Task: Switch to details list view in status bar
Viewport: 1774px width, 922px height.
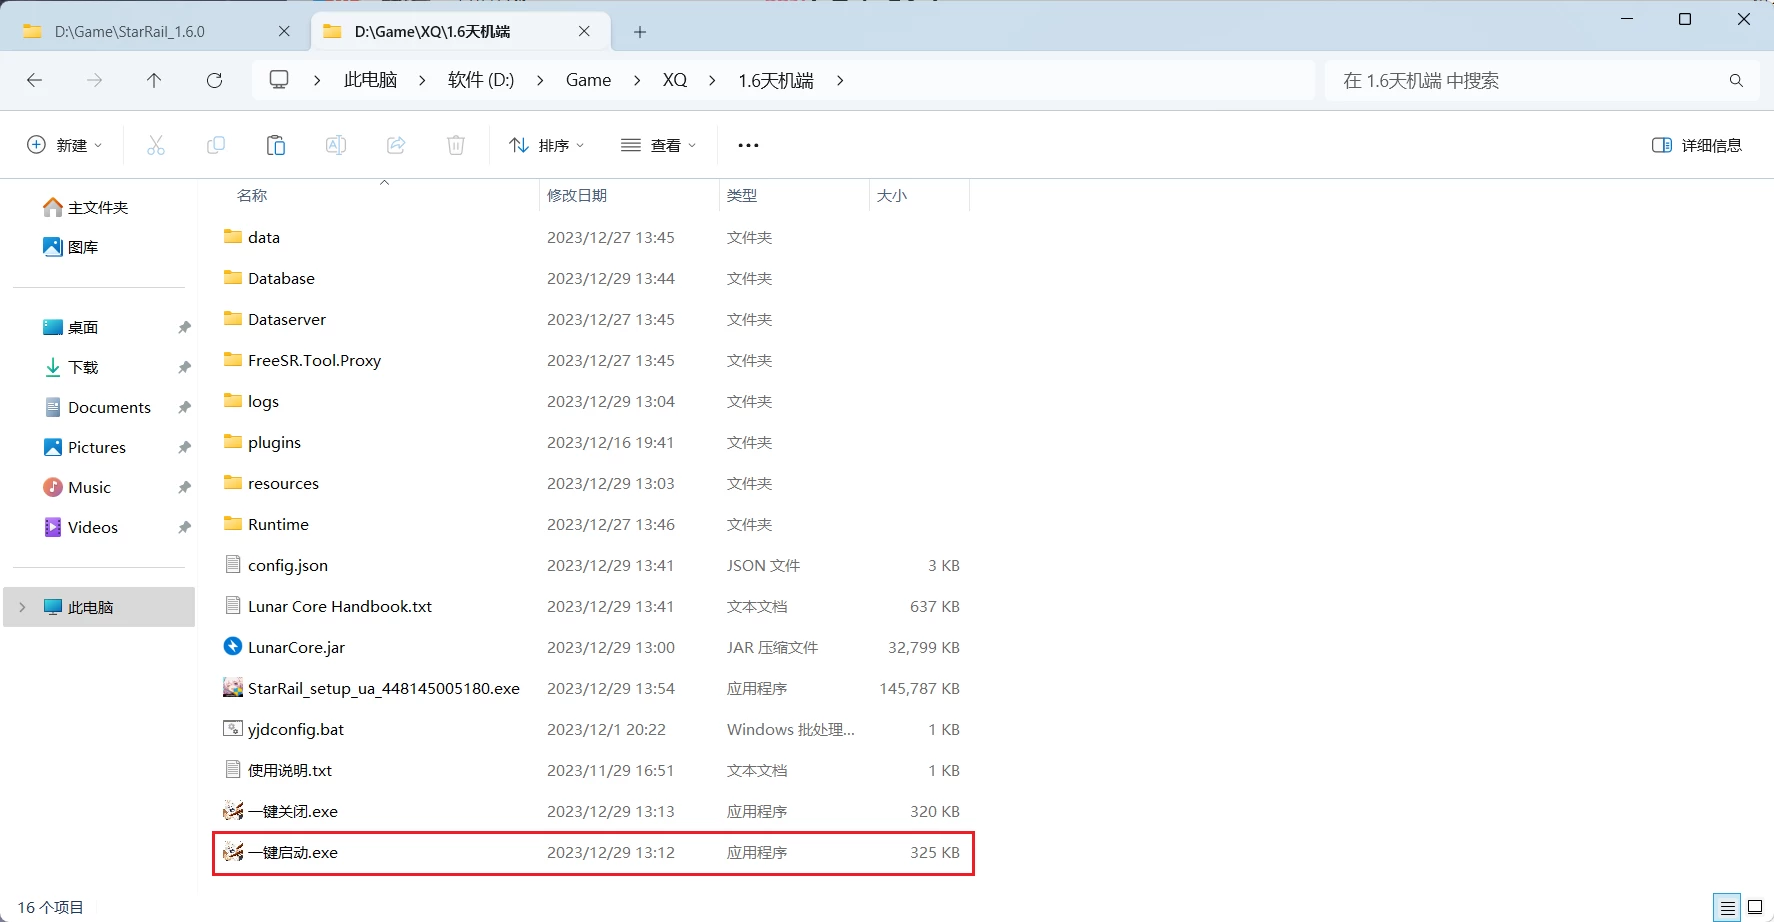Action: [x=1726, y=908]
